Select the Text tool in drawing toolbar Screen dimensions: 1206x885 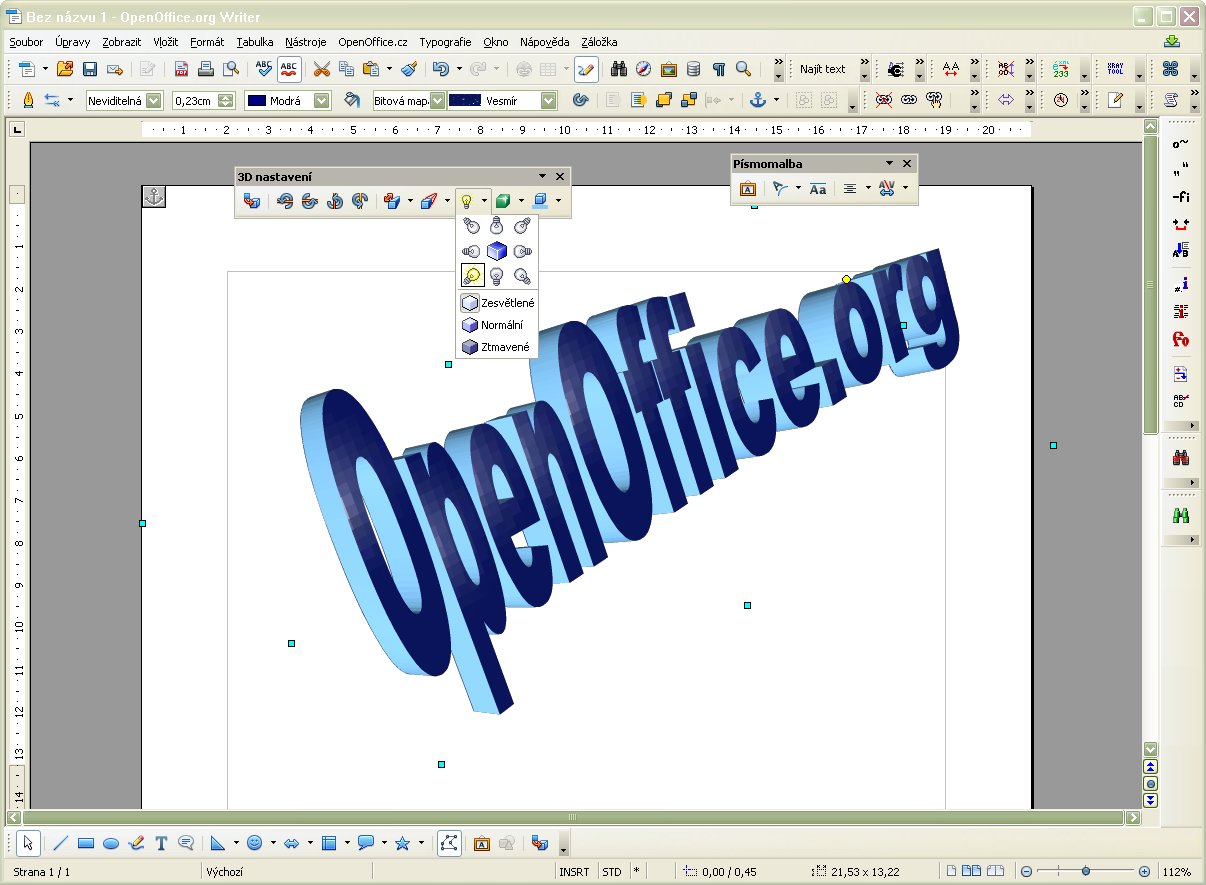[161, 843]
